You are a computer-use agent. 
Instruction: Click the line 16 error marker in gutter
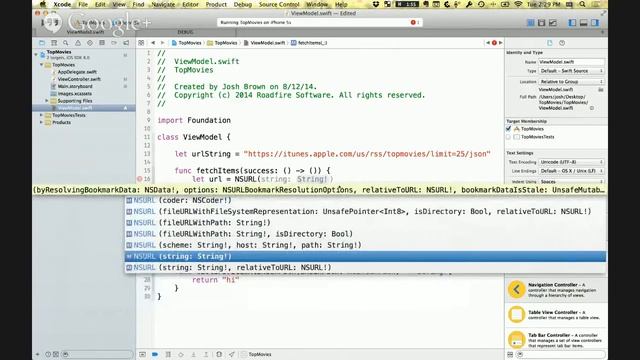140,179
